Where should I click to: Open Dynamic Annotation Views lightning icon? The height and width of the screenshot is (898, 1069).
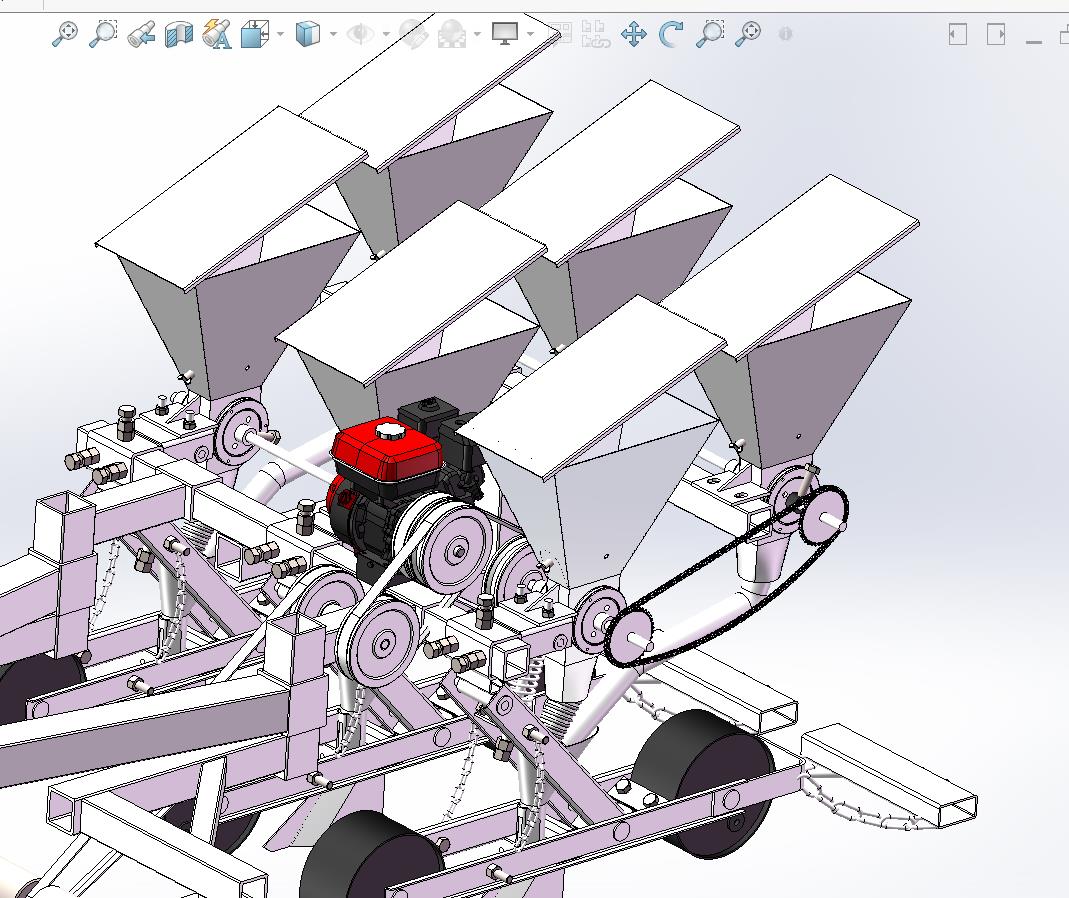[x=217, y=33]
